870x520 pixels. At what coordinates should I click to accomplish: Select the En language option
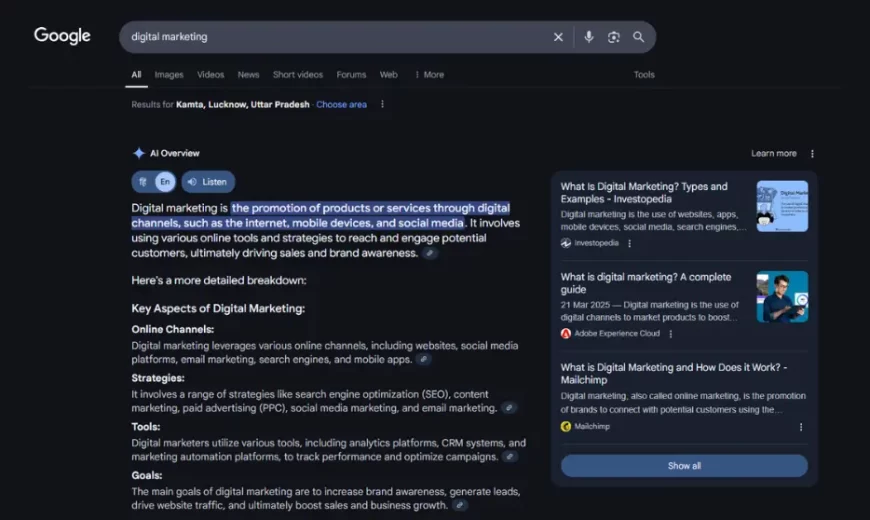165,182
